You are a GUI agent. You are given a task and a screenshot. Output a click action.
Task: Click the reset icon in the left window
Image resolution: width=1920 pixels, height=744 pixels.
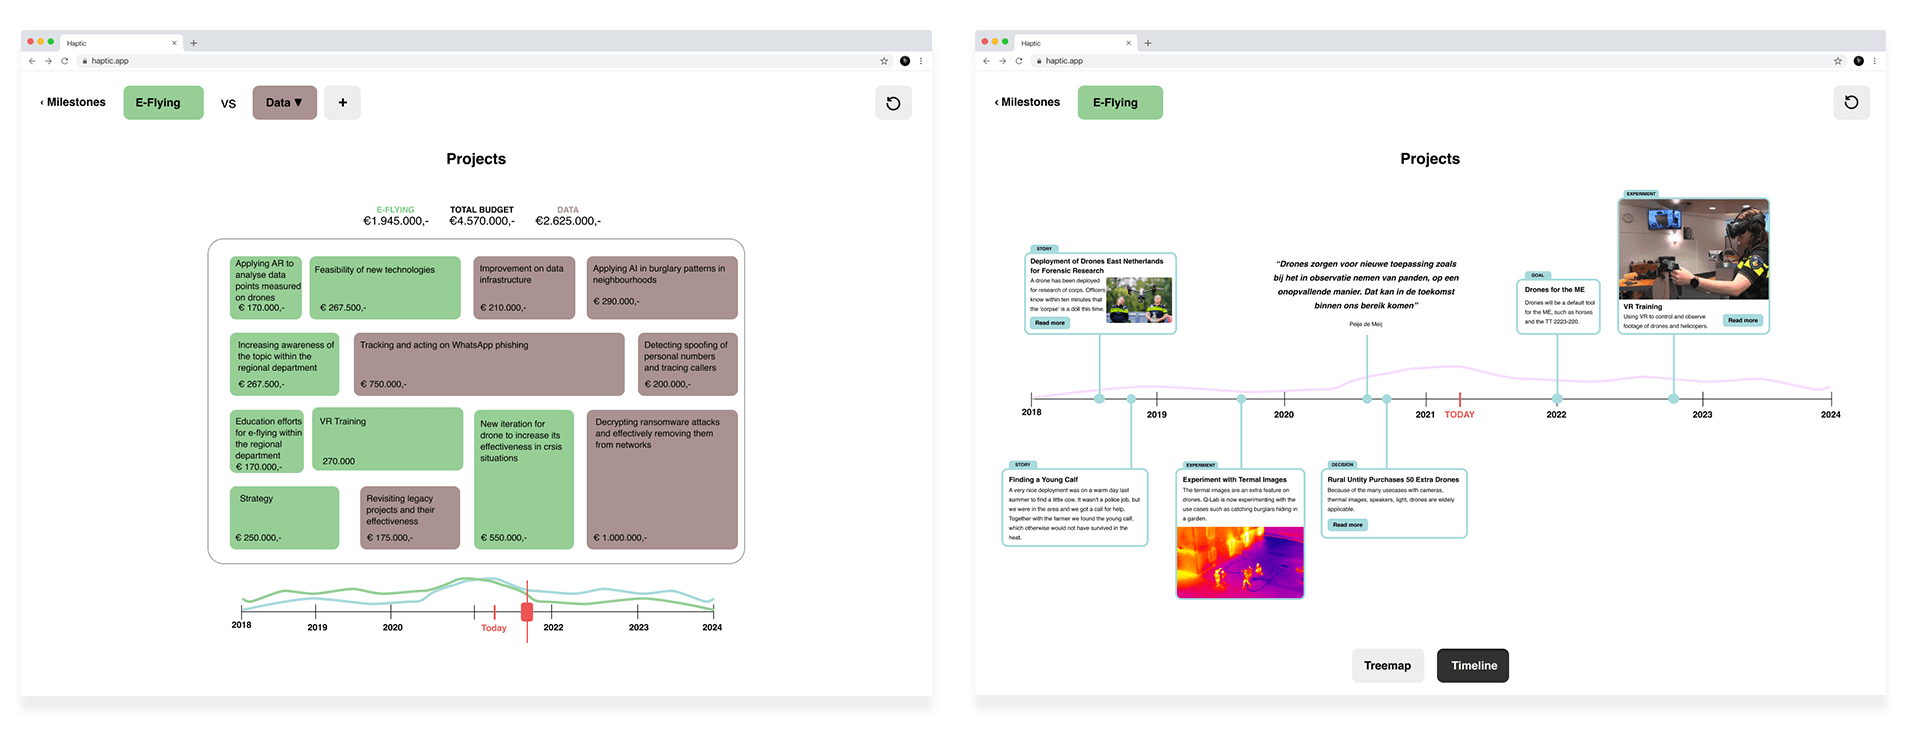pyautogui.click(x=893, y=103)
